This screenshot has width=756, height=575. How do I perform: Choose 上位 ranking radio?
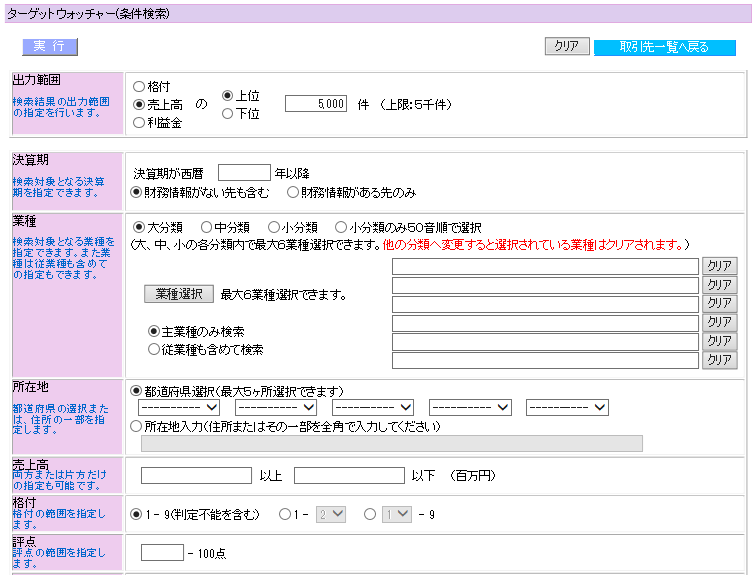(228, 95)
